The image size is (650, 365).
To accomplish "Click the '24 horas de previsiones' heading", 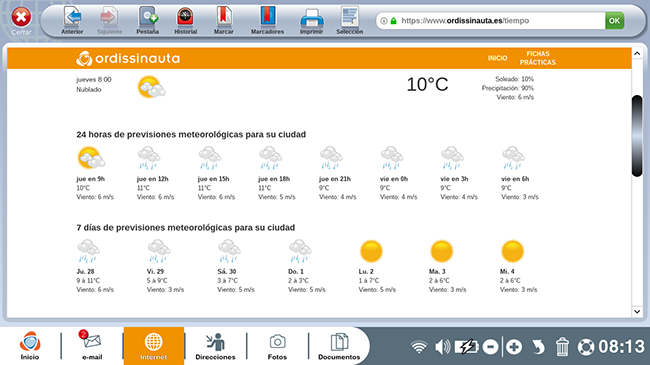I will pyautogui.click(x=191, y=134).
